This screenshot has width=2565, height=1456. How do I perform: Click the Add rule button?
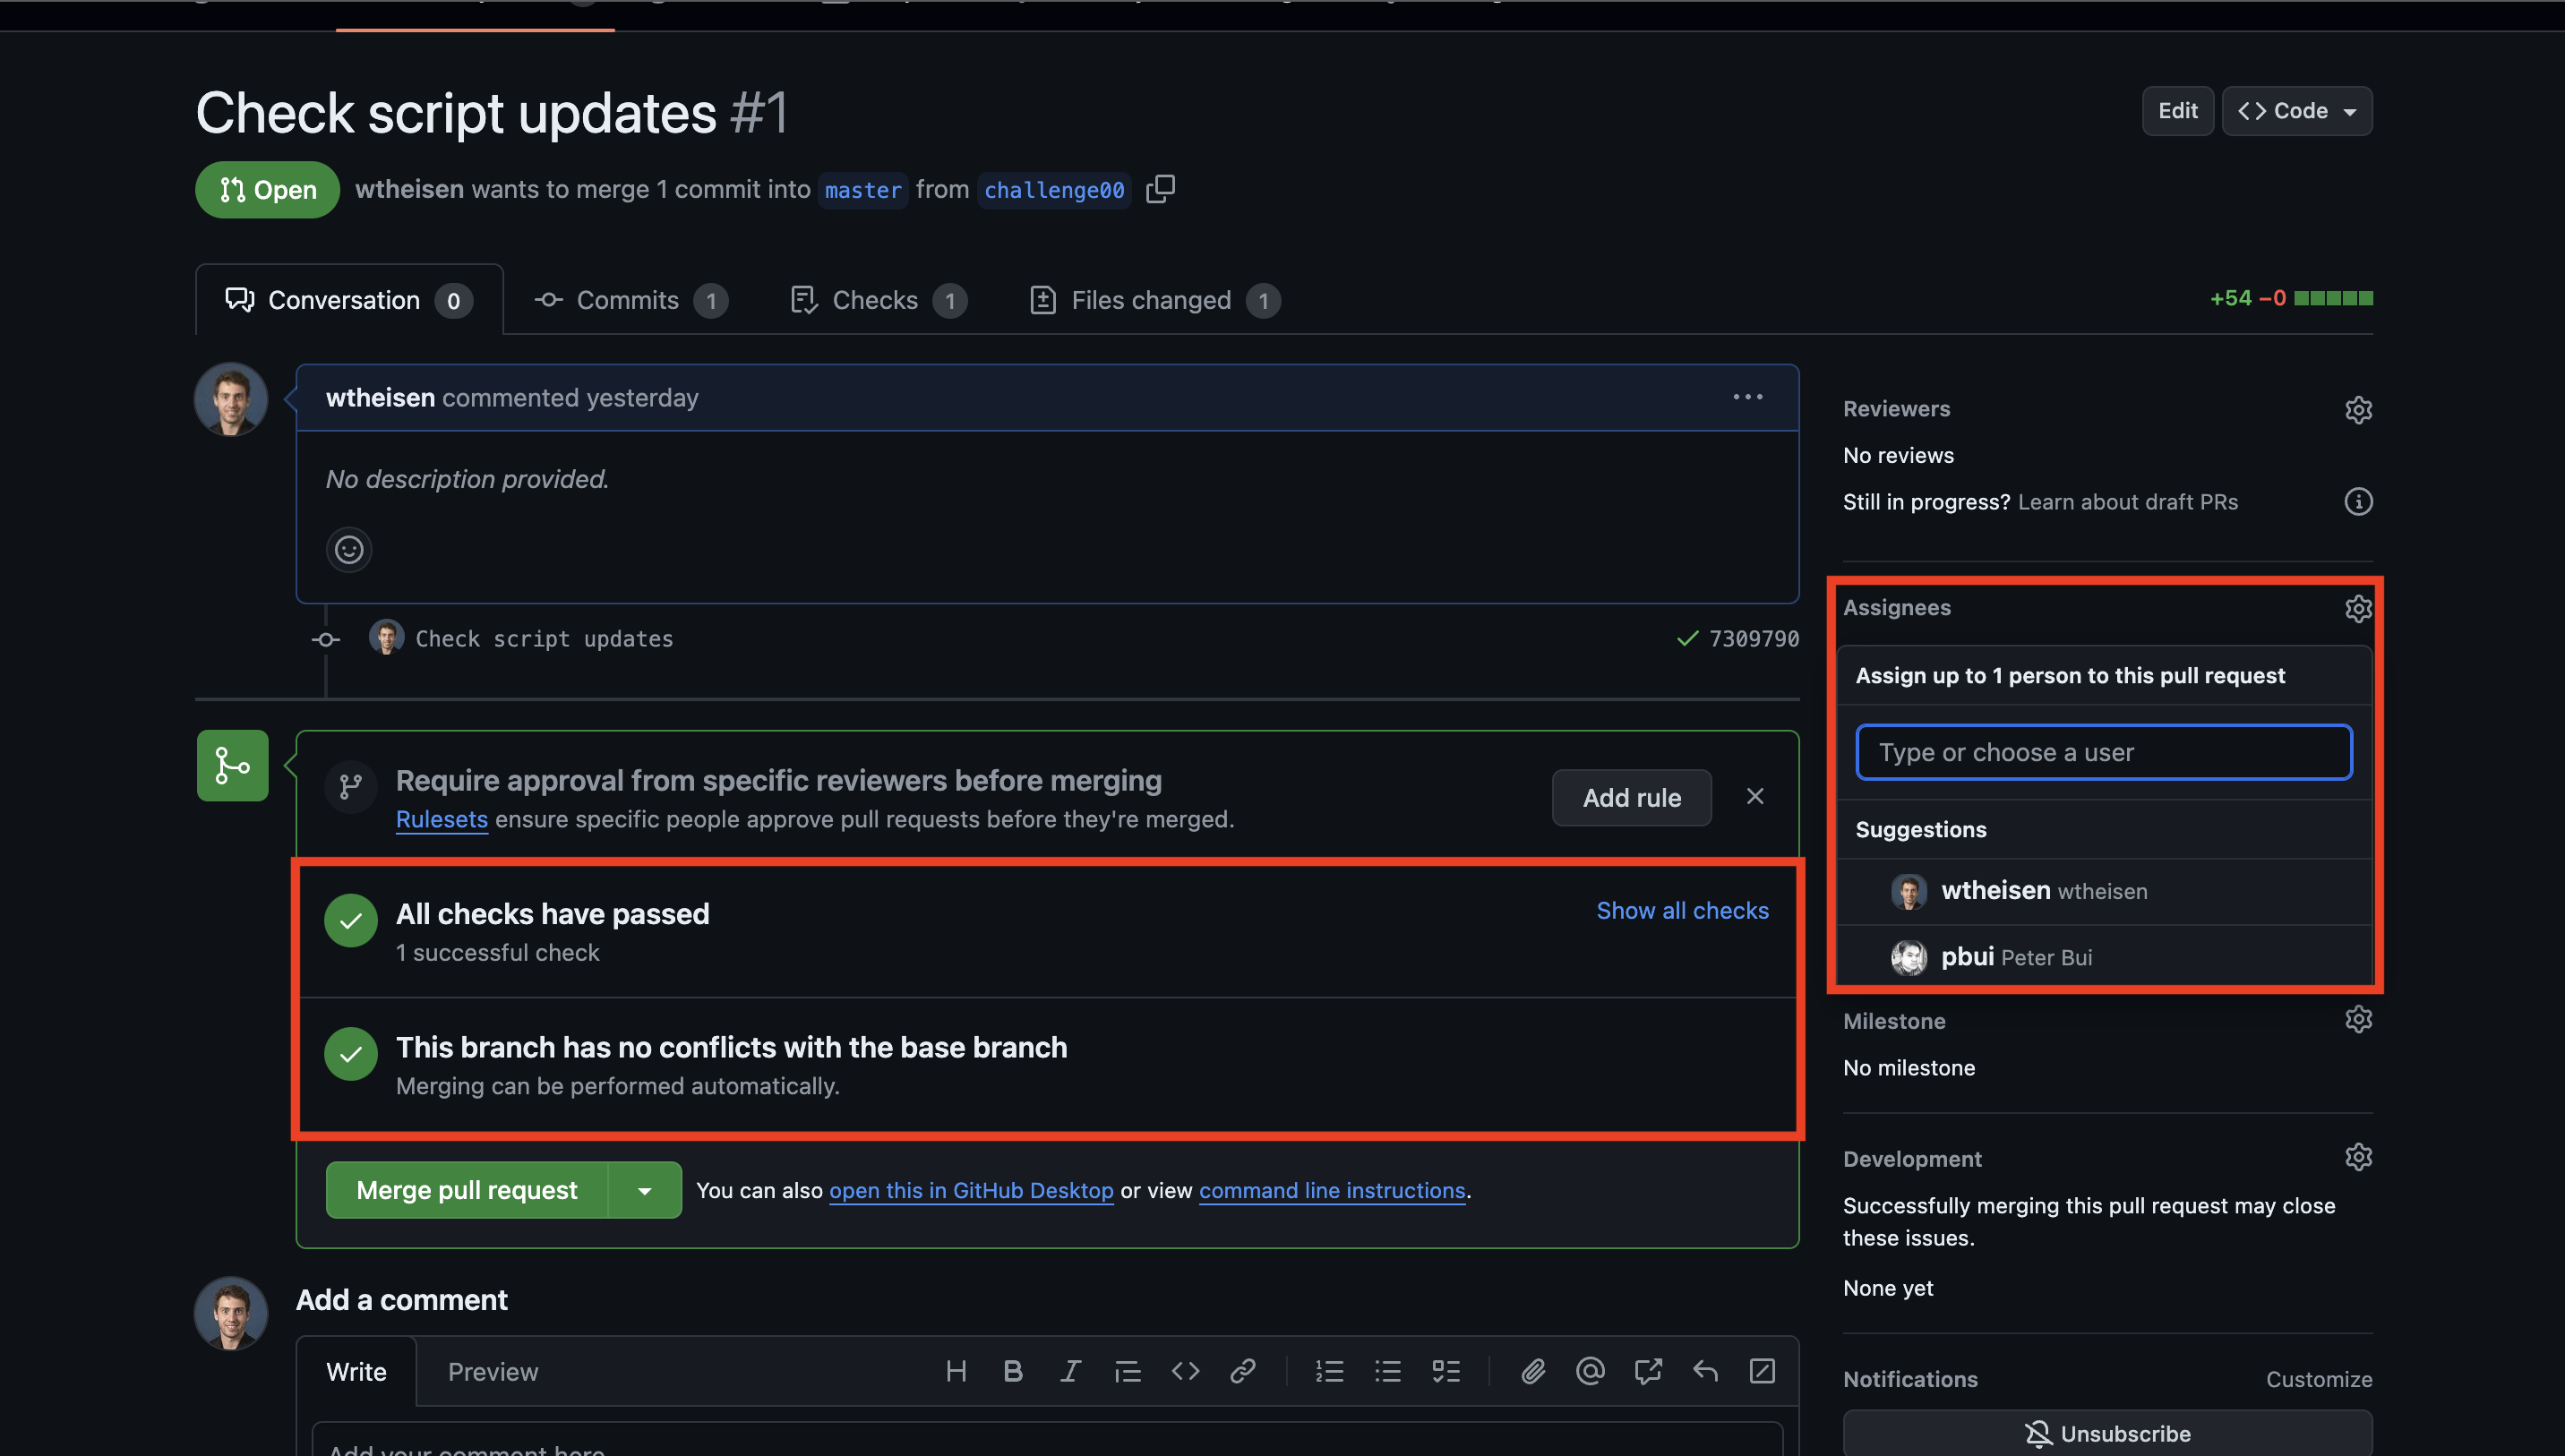(1631, 797)
